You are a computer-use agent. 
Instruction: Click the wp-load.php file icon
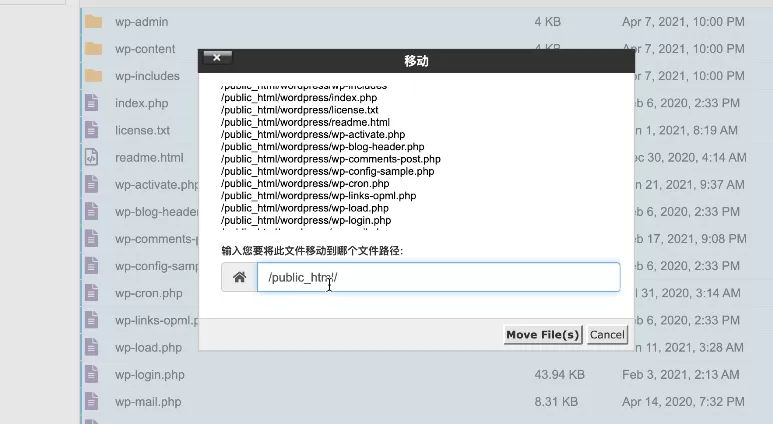[92, 347]
